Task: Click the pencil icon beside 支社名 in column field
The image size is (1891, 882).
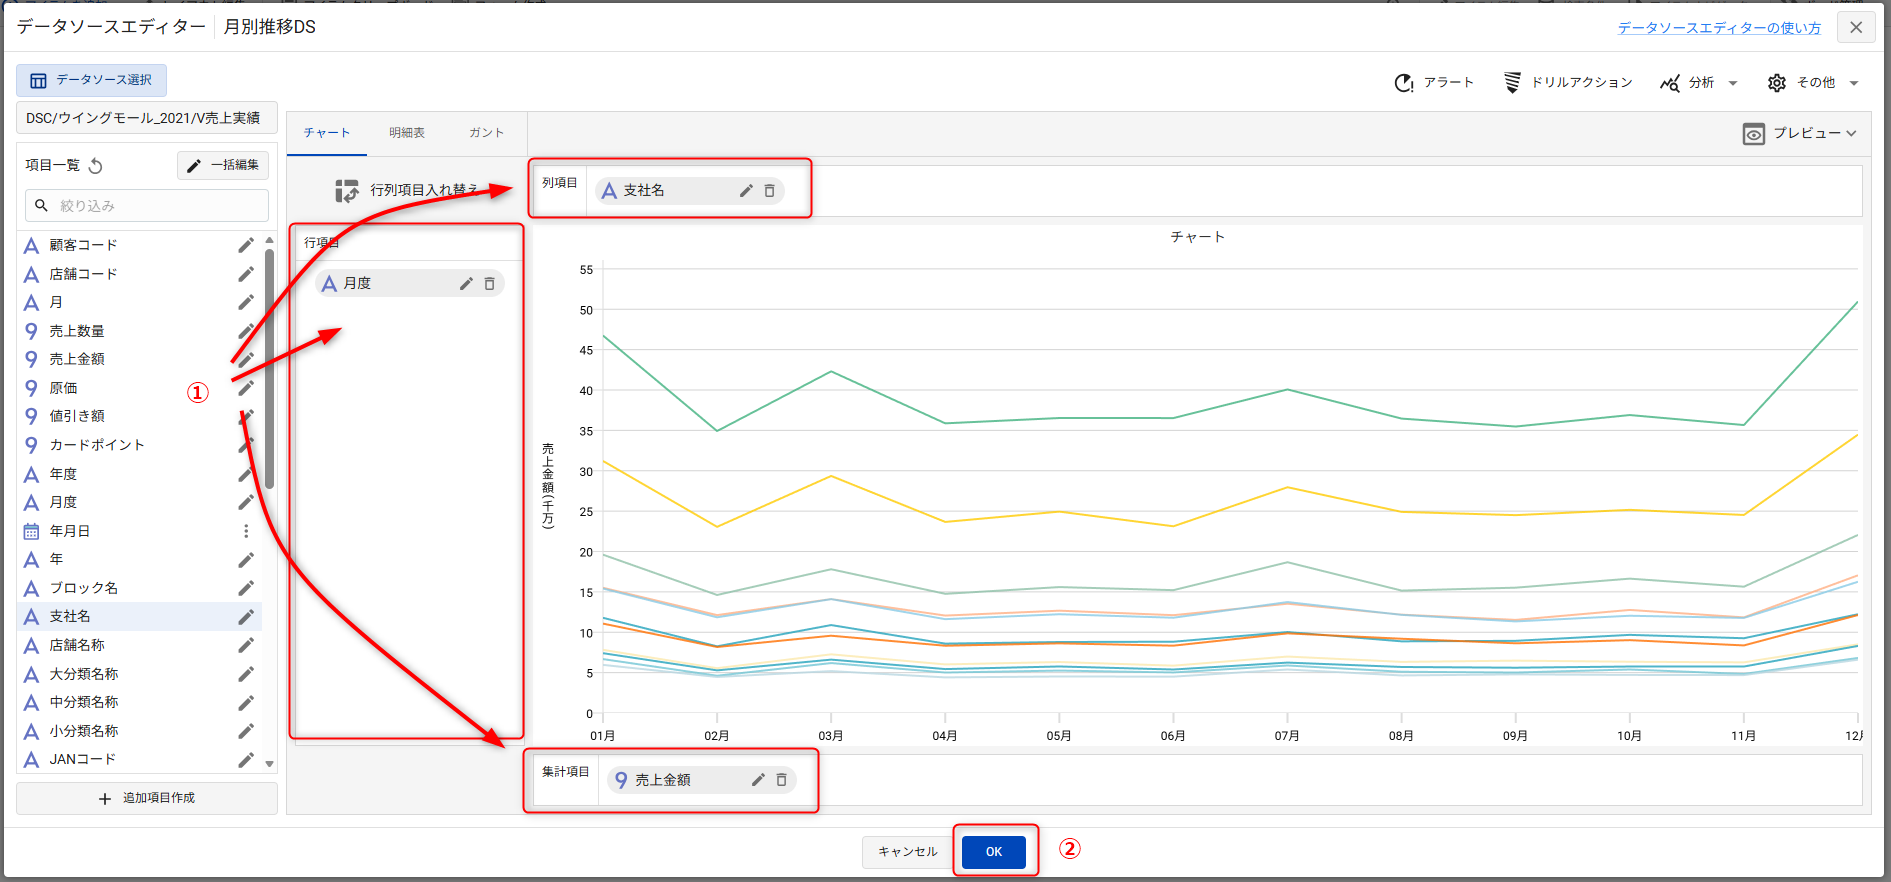Action: [745, 191]
